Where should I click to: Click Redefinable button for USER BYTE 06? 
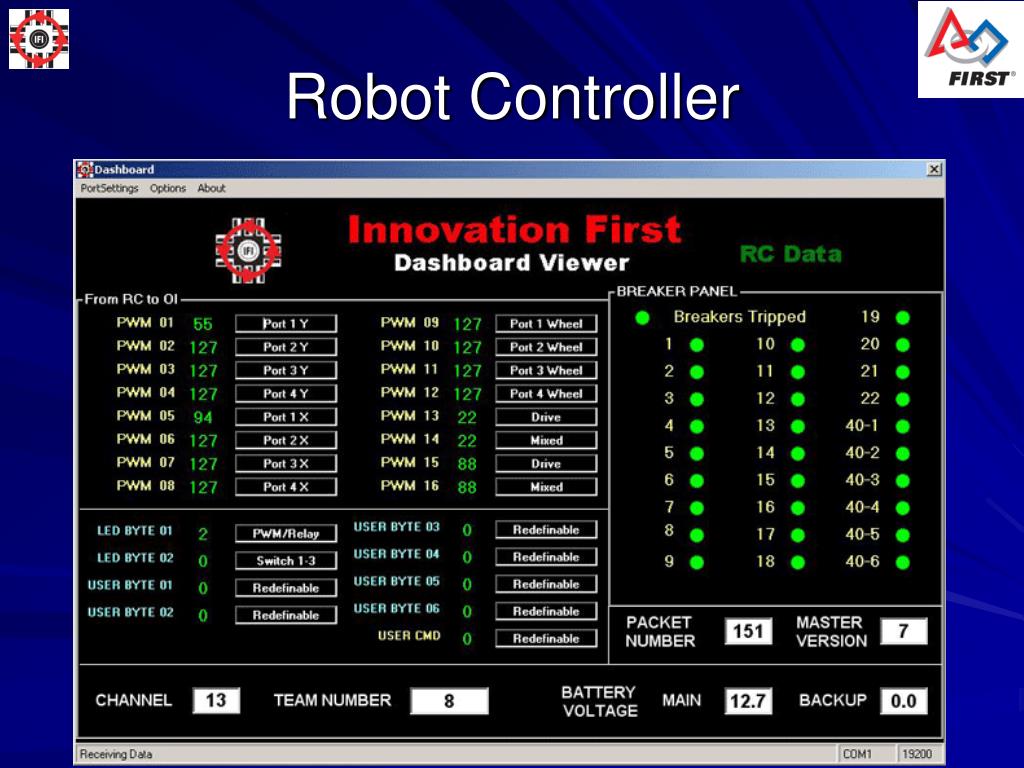point(546,611)
